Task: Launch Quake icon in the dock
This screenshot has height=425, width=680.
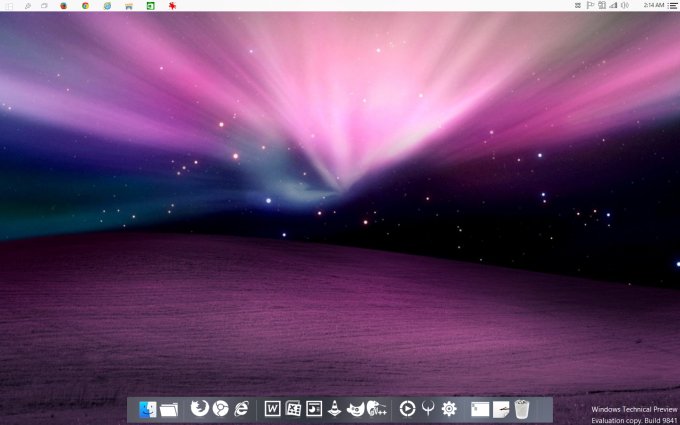Action: 428,409
